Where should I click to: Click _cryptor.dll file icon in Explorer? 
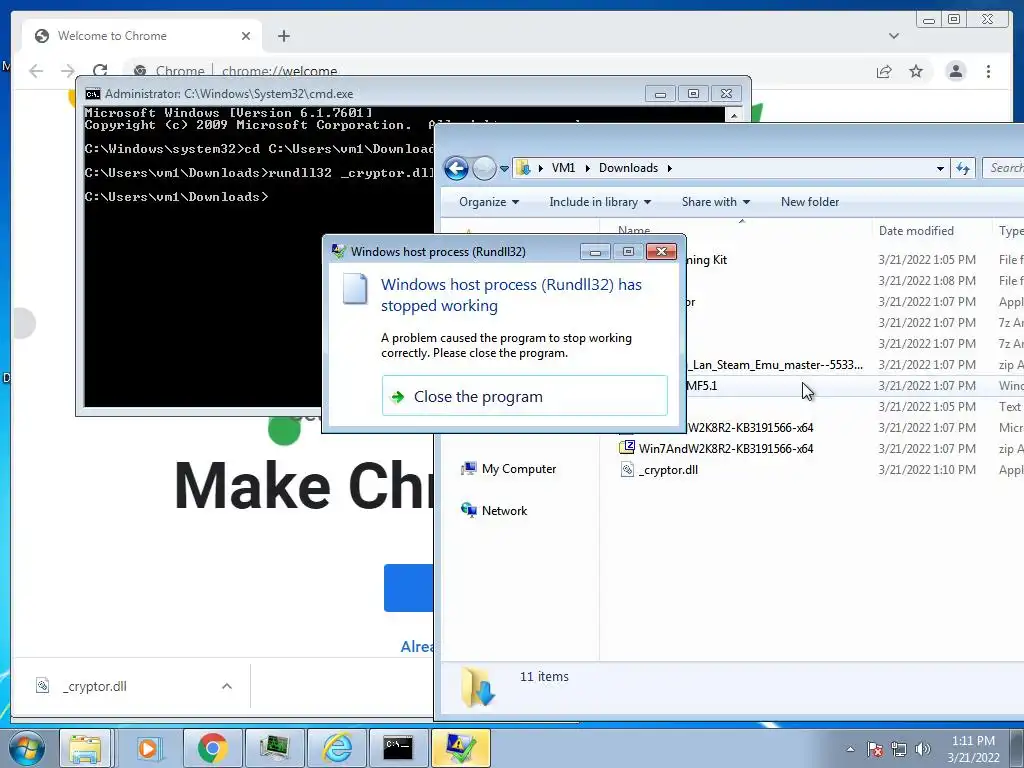(627, 470)
